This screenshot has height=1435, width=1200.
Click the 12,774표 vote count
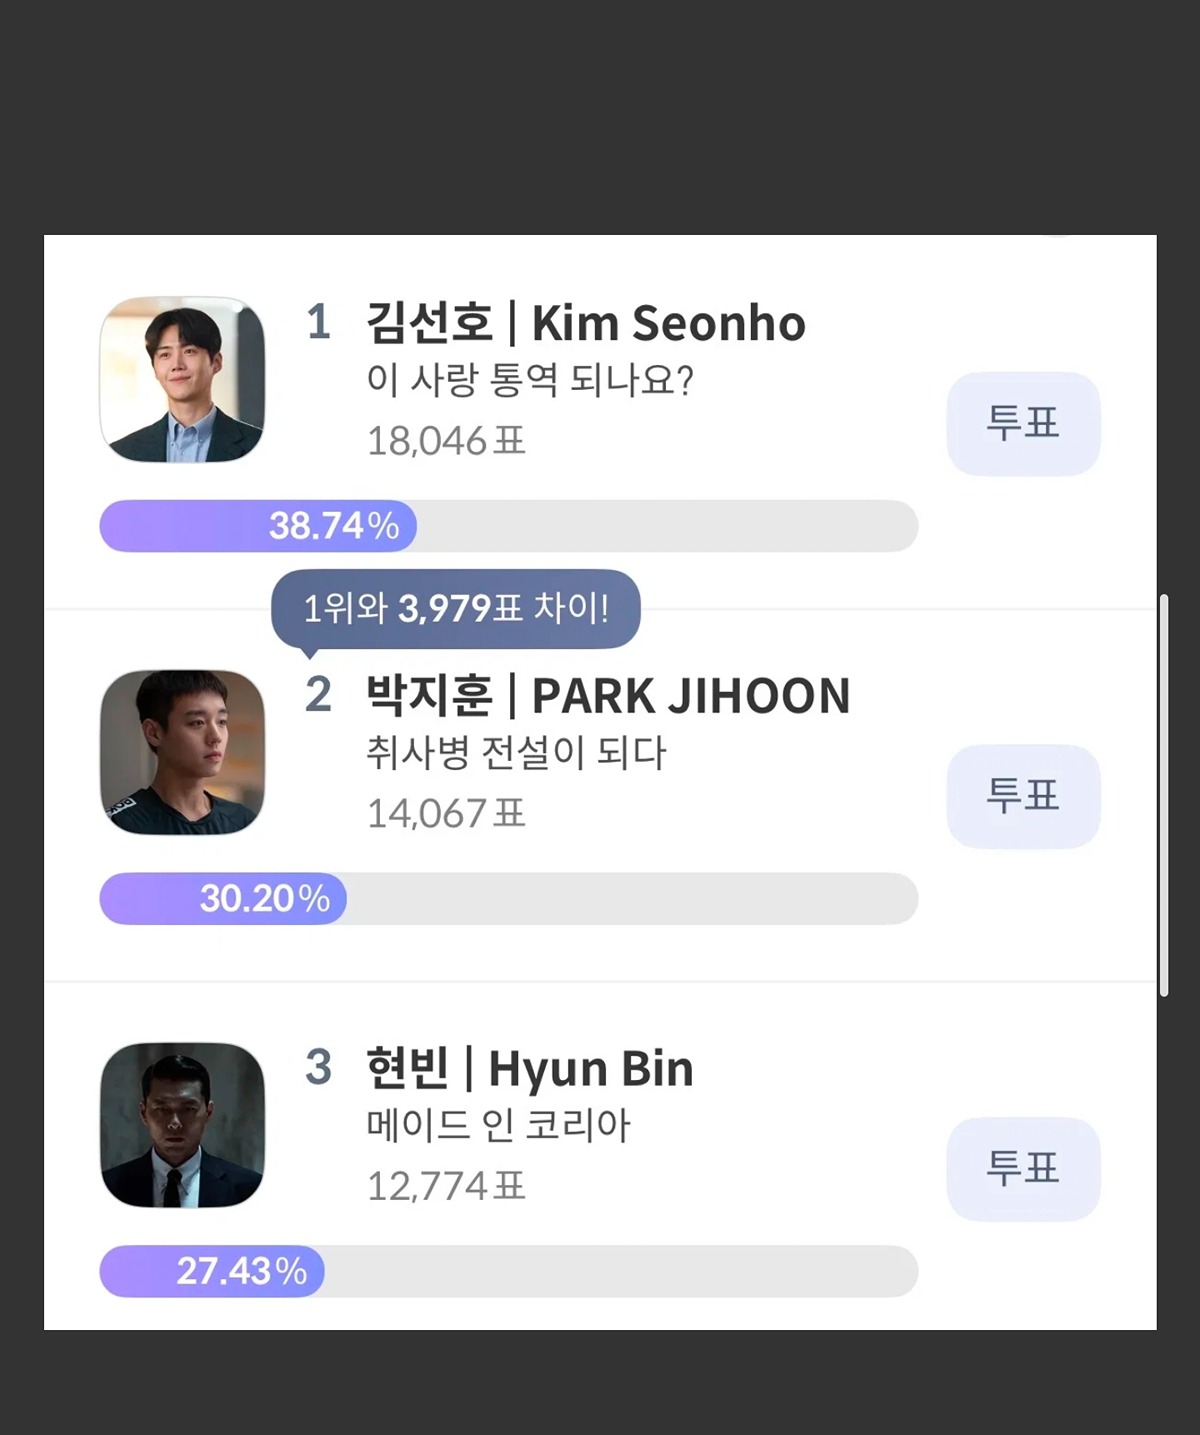(446, 1187)
